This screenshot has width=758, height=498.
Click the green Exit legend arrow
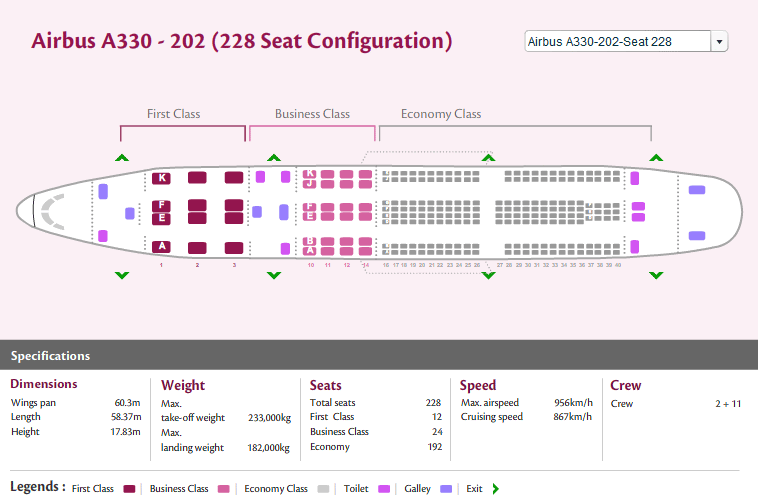point(496,489)
